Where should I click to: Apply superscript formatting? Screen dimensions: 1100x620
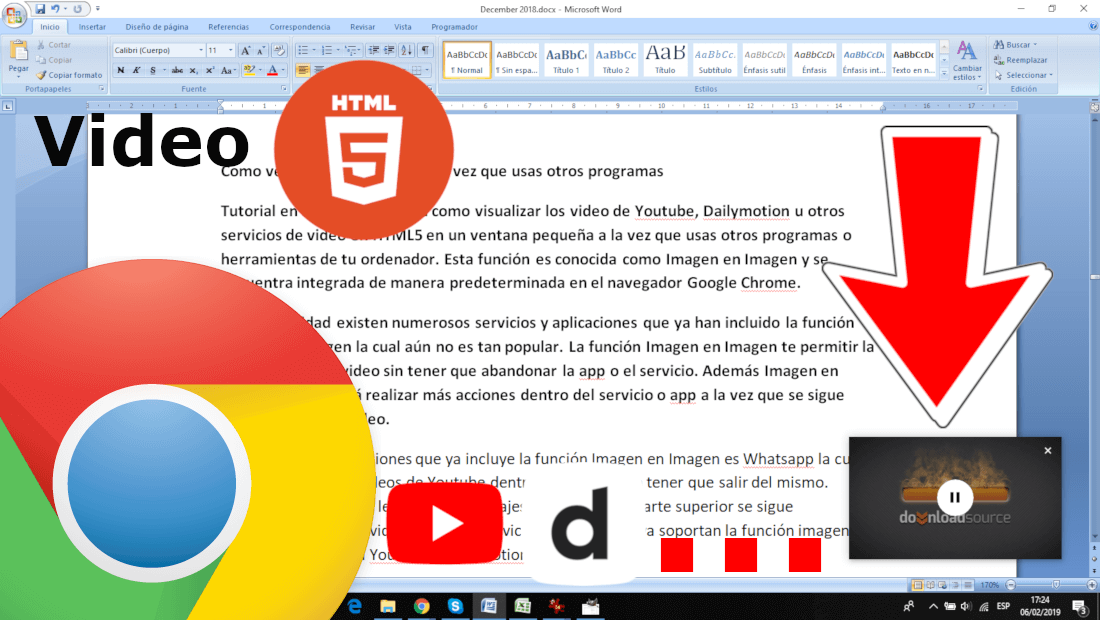(210, 70)
